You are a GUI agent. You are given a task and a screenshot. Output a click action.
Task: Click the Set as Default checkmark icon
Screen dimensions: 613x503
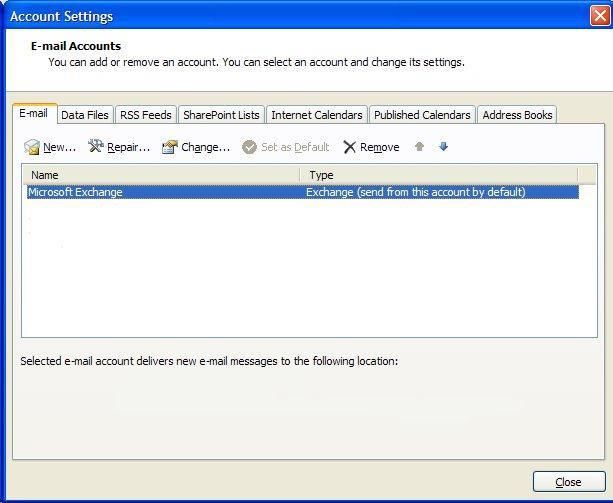(x=249, y=147)
